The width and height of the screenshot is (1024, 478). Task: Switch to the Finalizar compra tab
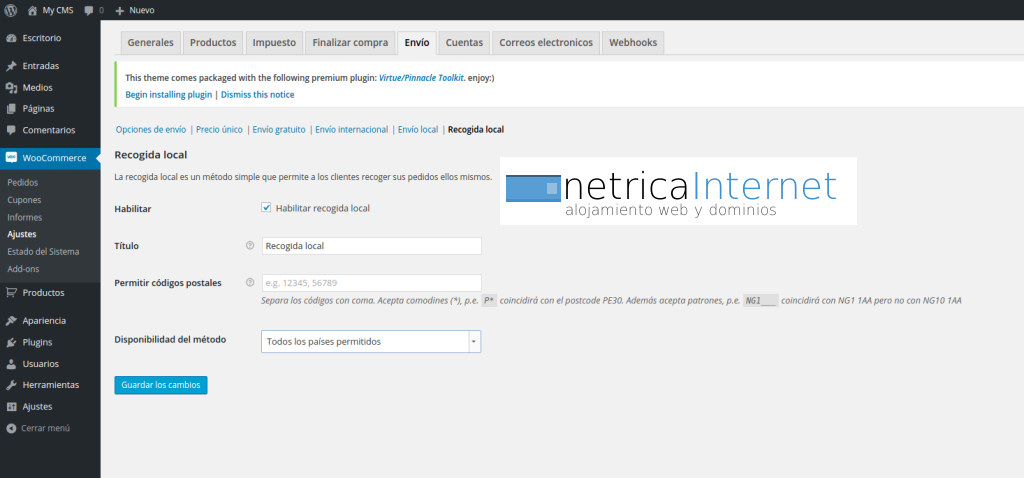pos(349,43)
